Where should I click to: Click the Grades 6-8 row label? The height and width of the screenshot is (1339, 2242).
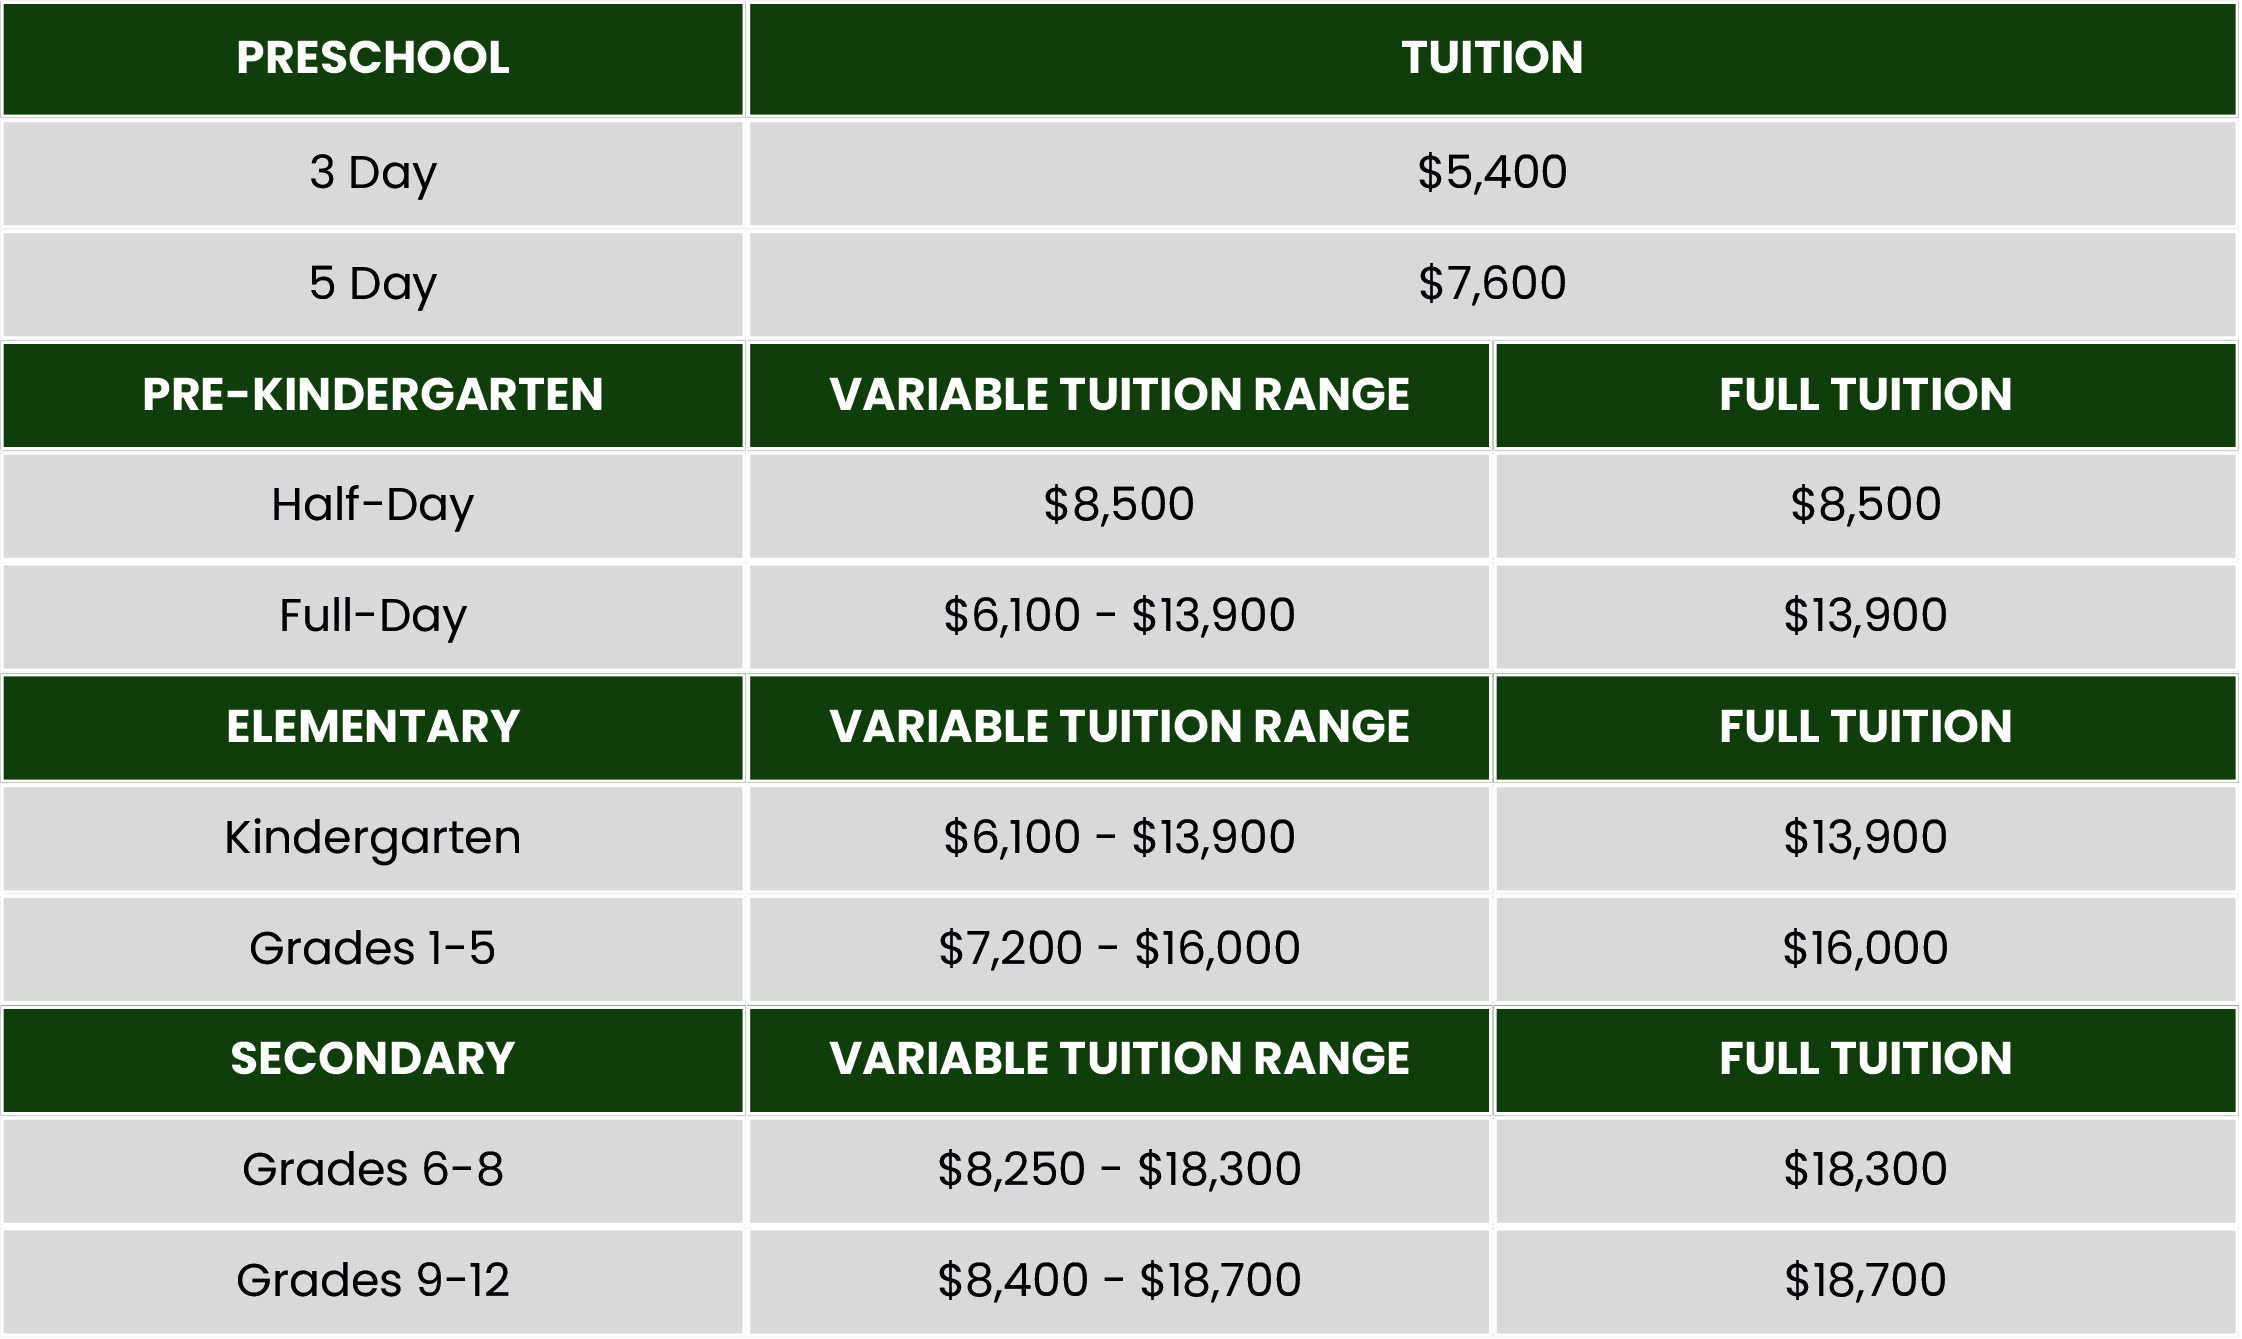point(373,1170)
